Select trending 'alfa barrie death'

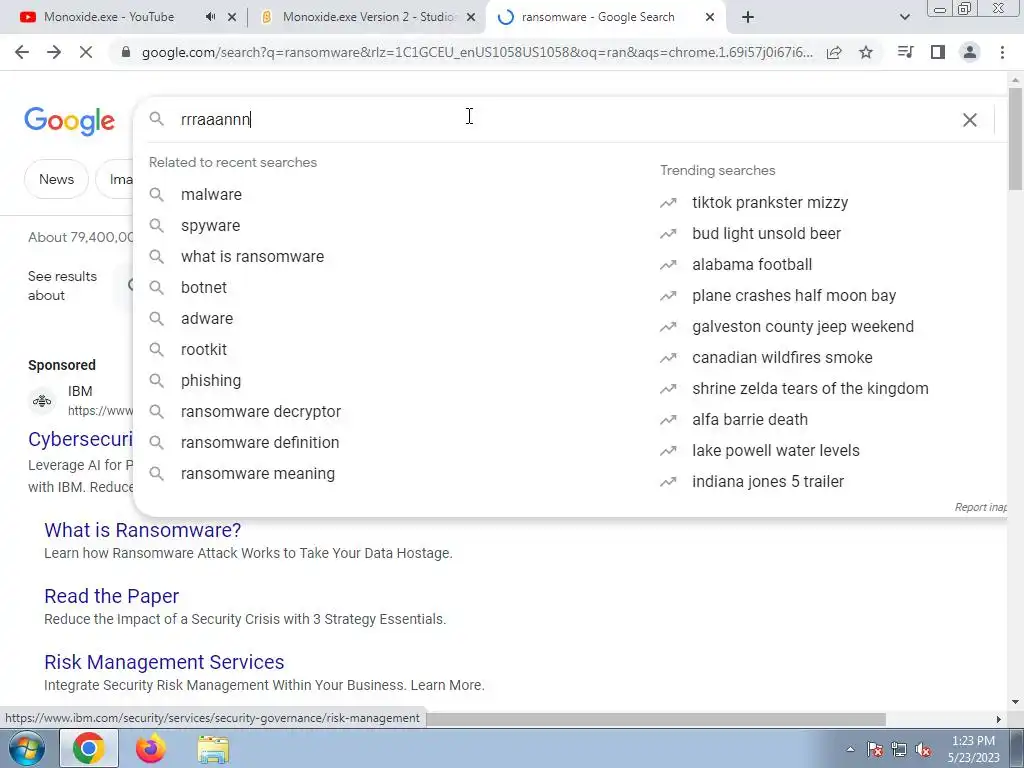tap(750, 420)
